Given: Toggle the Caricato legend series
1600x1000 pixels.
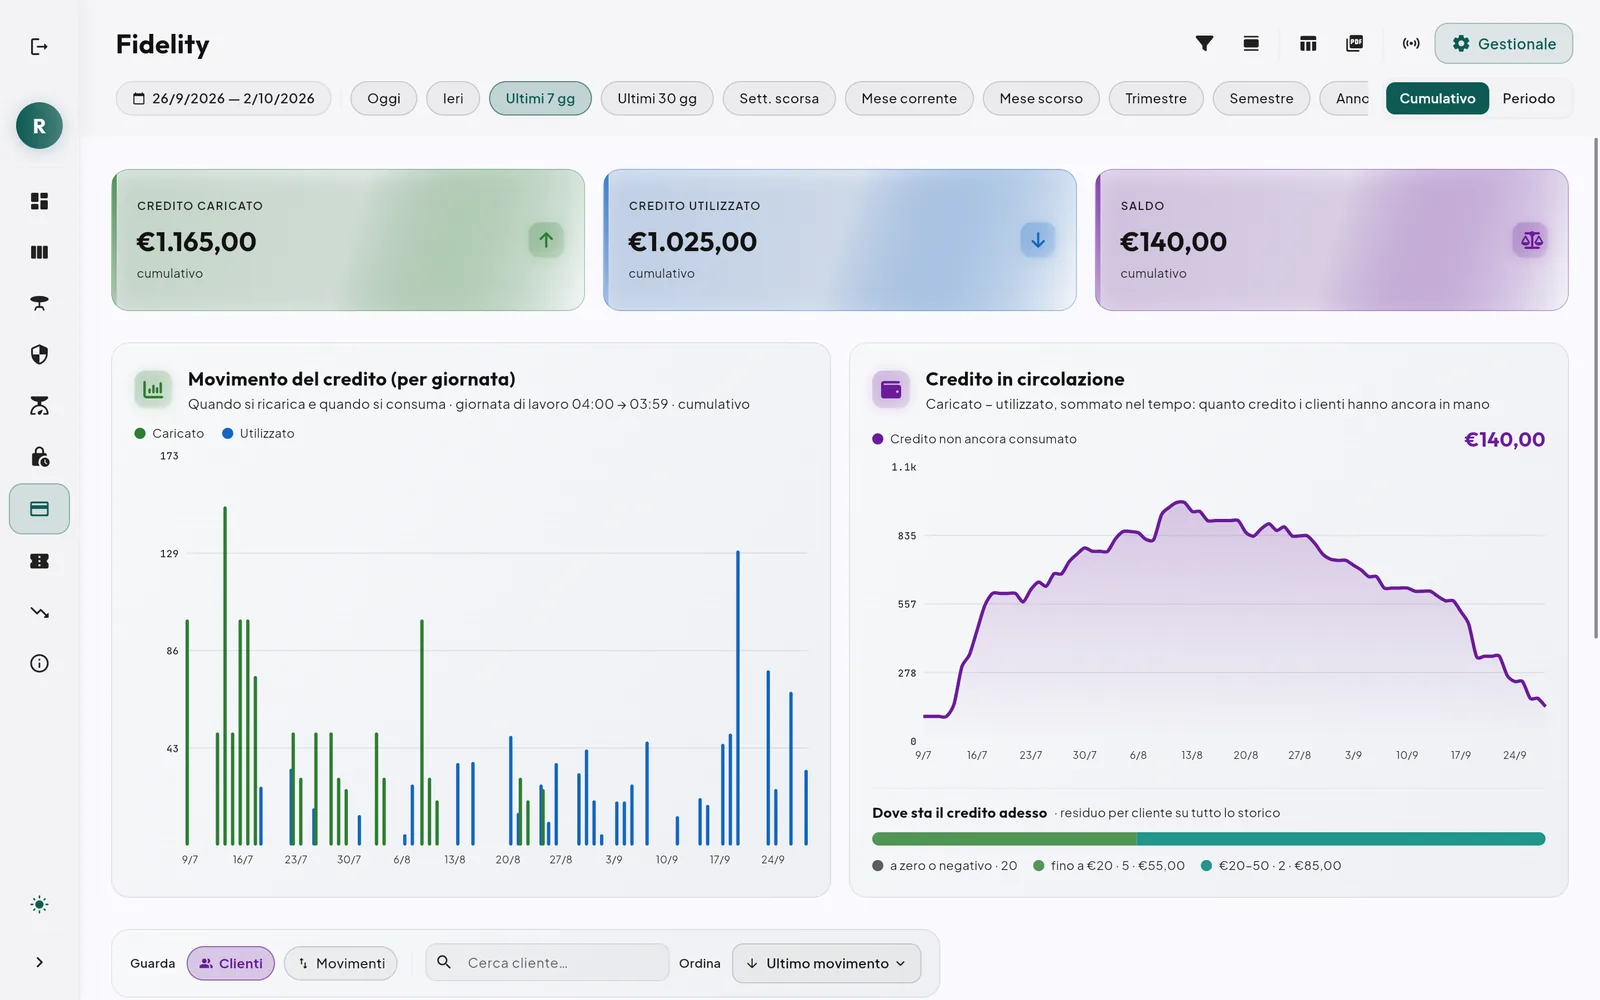Looking at the screenshot, I should click(x=169, y=433).
